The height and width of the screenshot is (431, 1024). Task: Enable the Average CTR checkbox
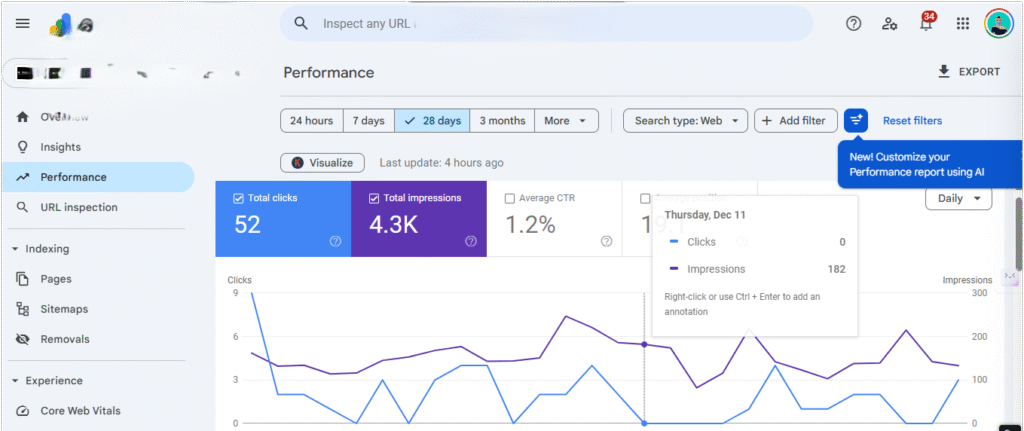point(510,198)
